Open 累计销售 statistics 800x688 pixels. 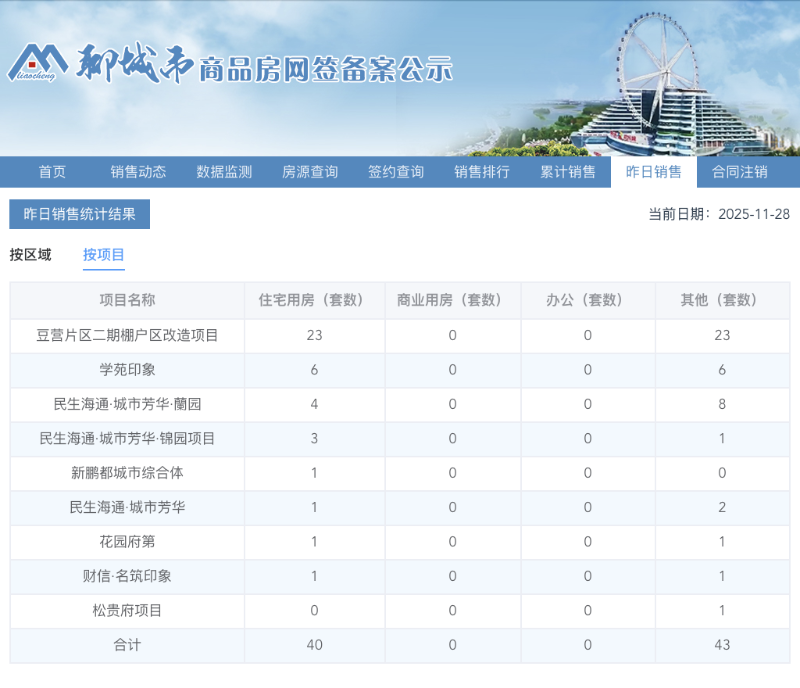point(569,171)
